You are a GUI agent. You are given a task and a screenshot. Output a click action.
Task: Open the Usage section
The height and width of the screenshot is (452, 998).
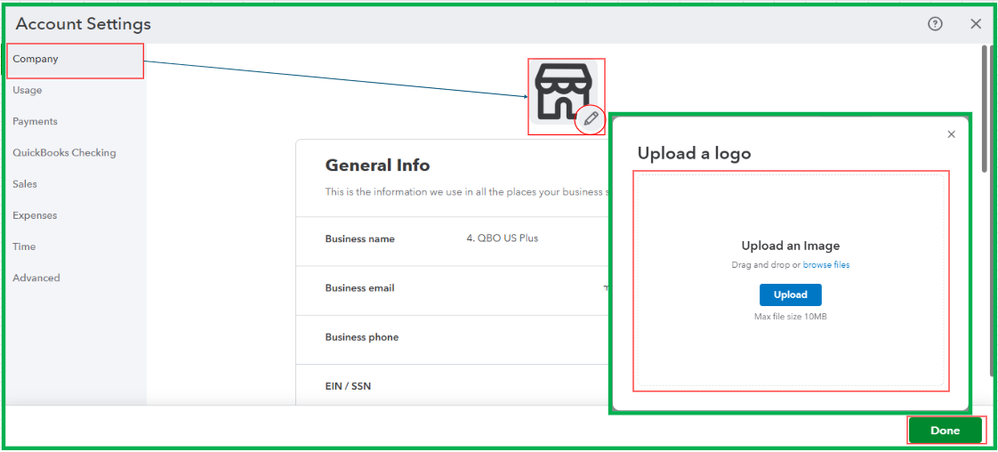pyautogui.click(x=27, y=90)
